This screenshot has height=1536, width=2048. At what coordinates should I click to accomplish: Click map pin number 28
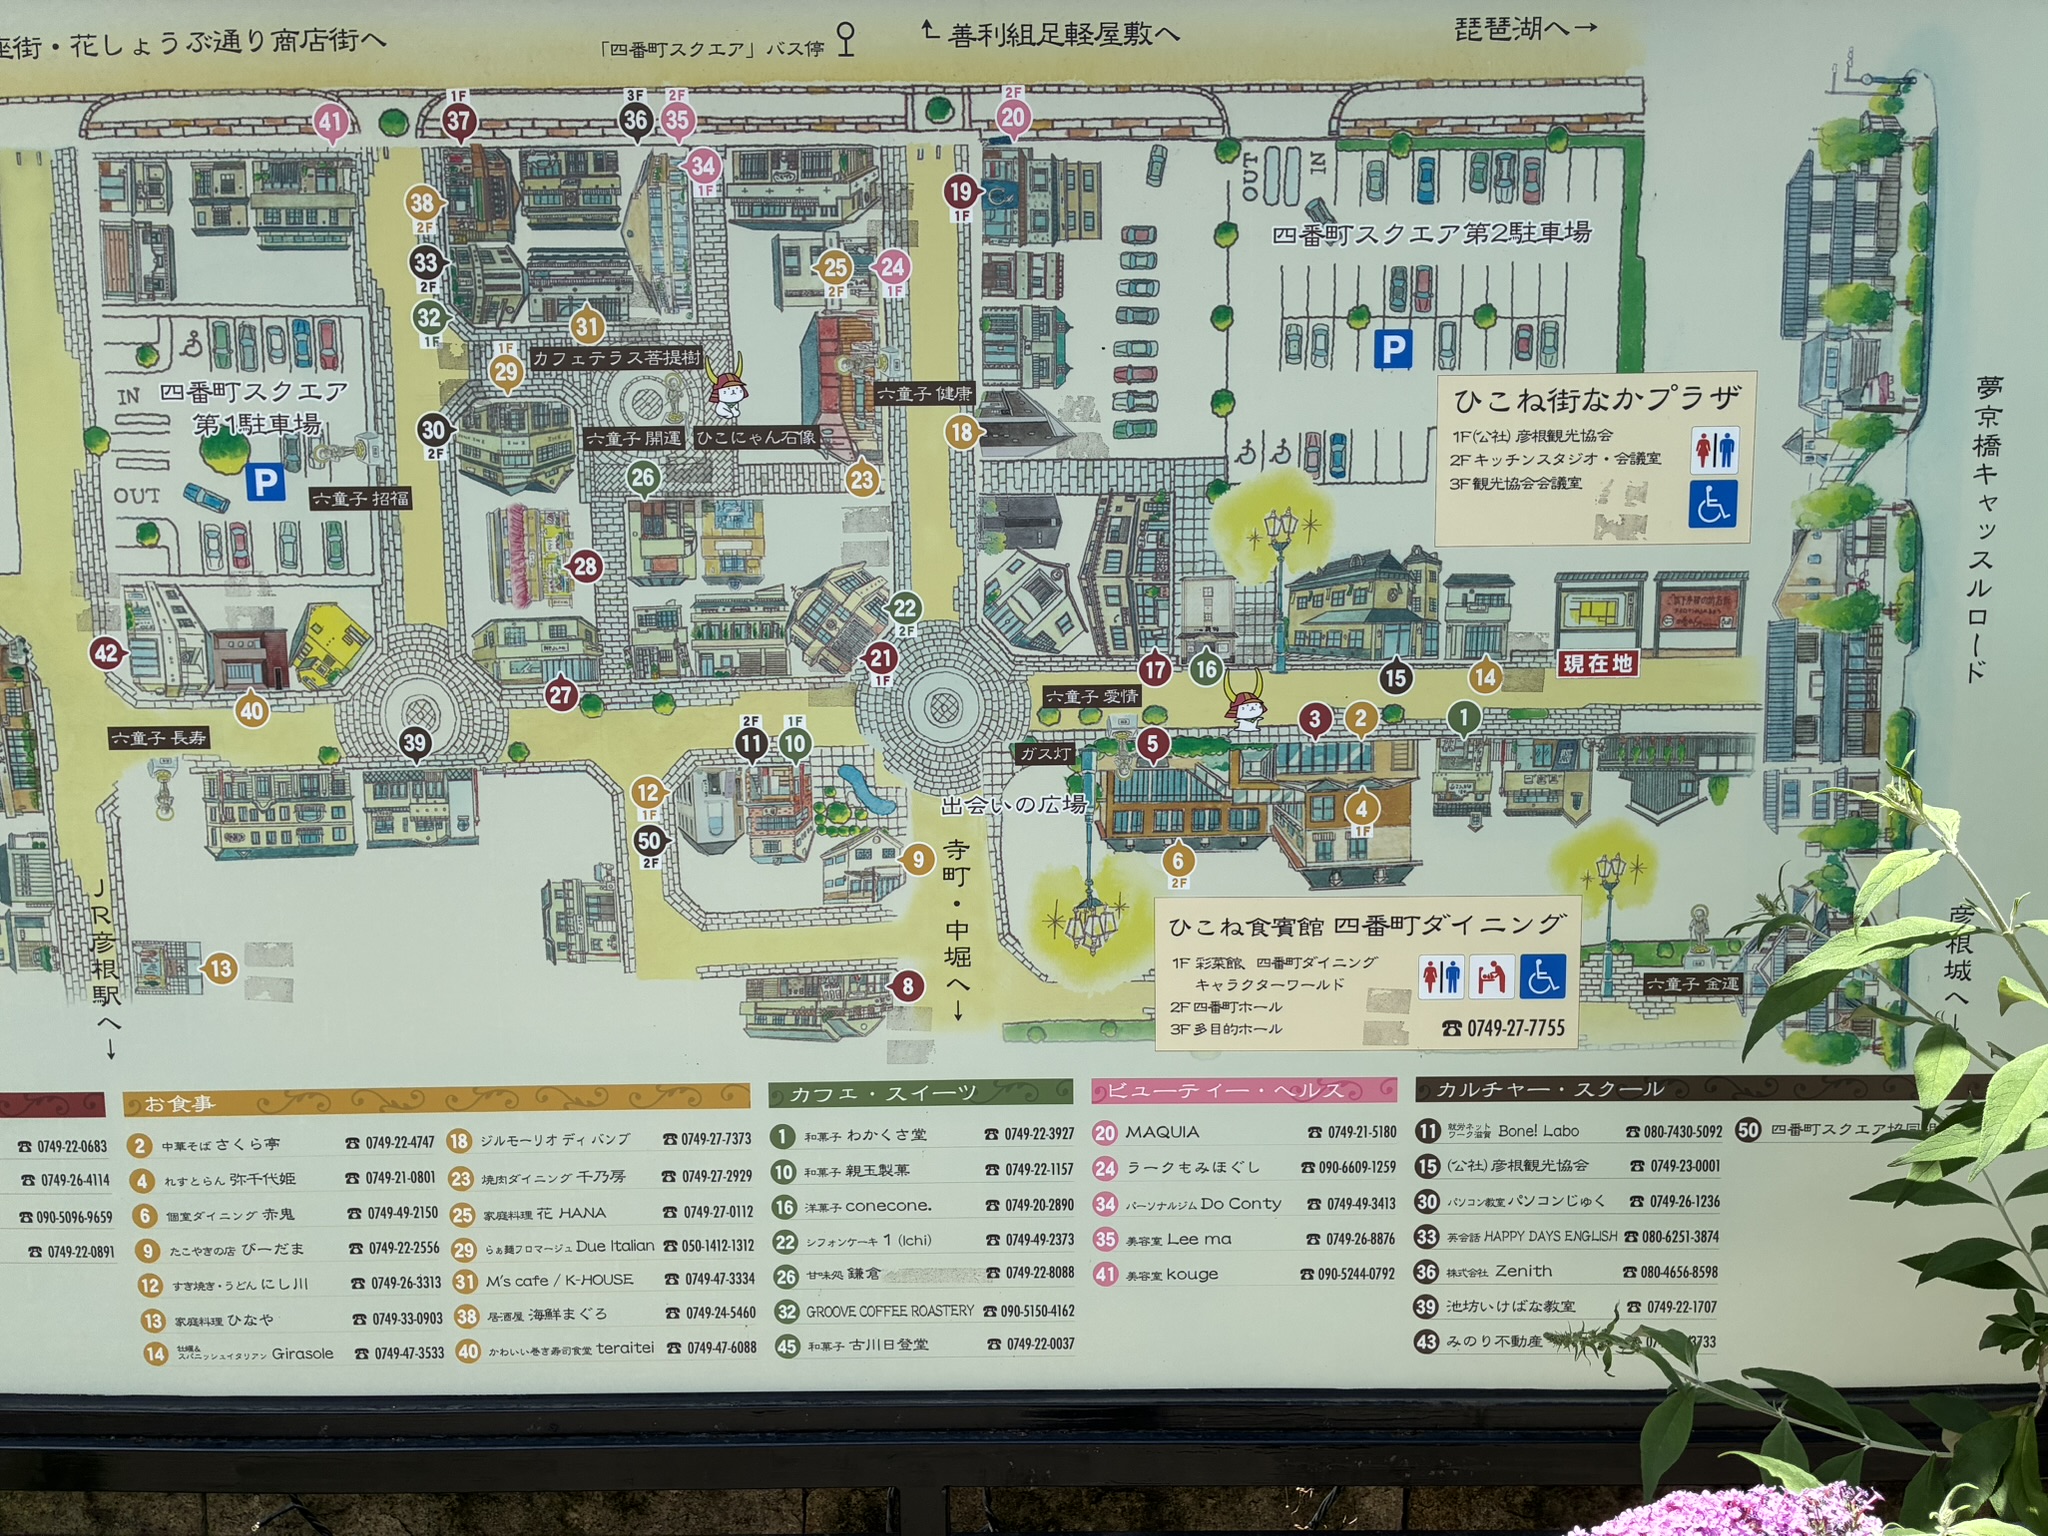click(x=584, y=566)
